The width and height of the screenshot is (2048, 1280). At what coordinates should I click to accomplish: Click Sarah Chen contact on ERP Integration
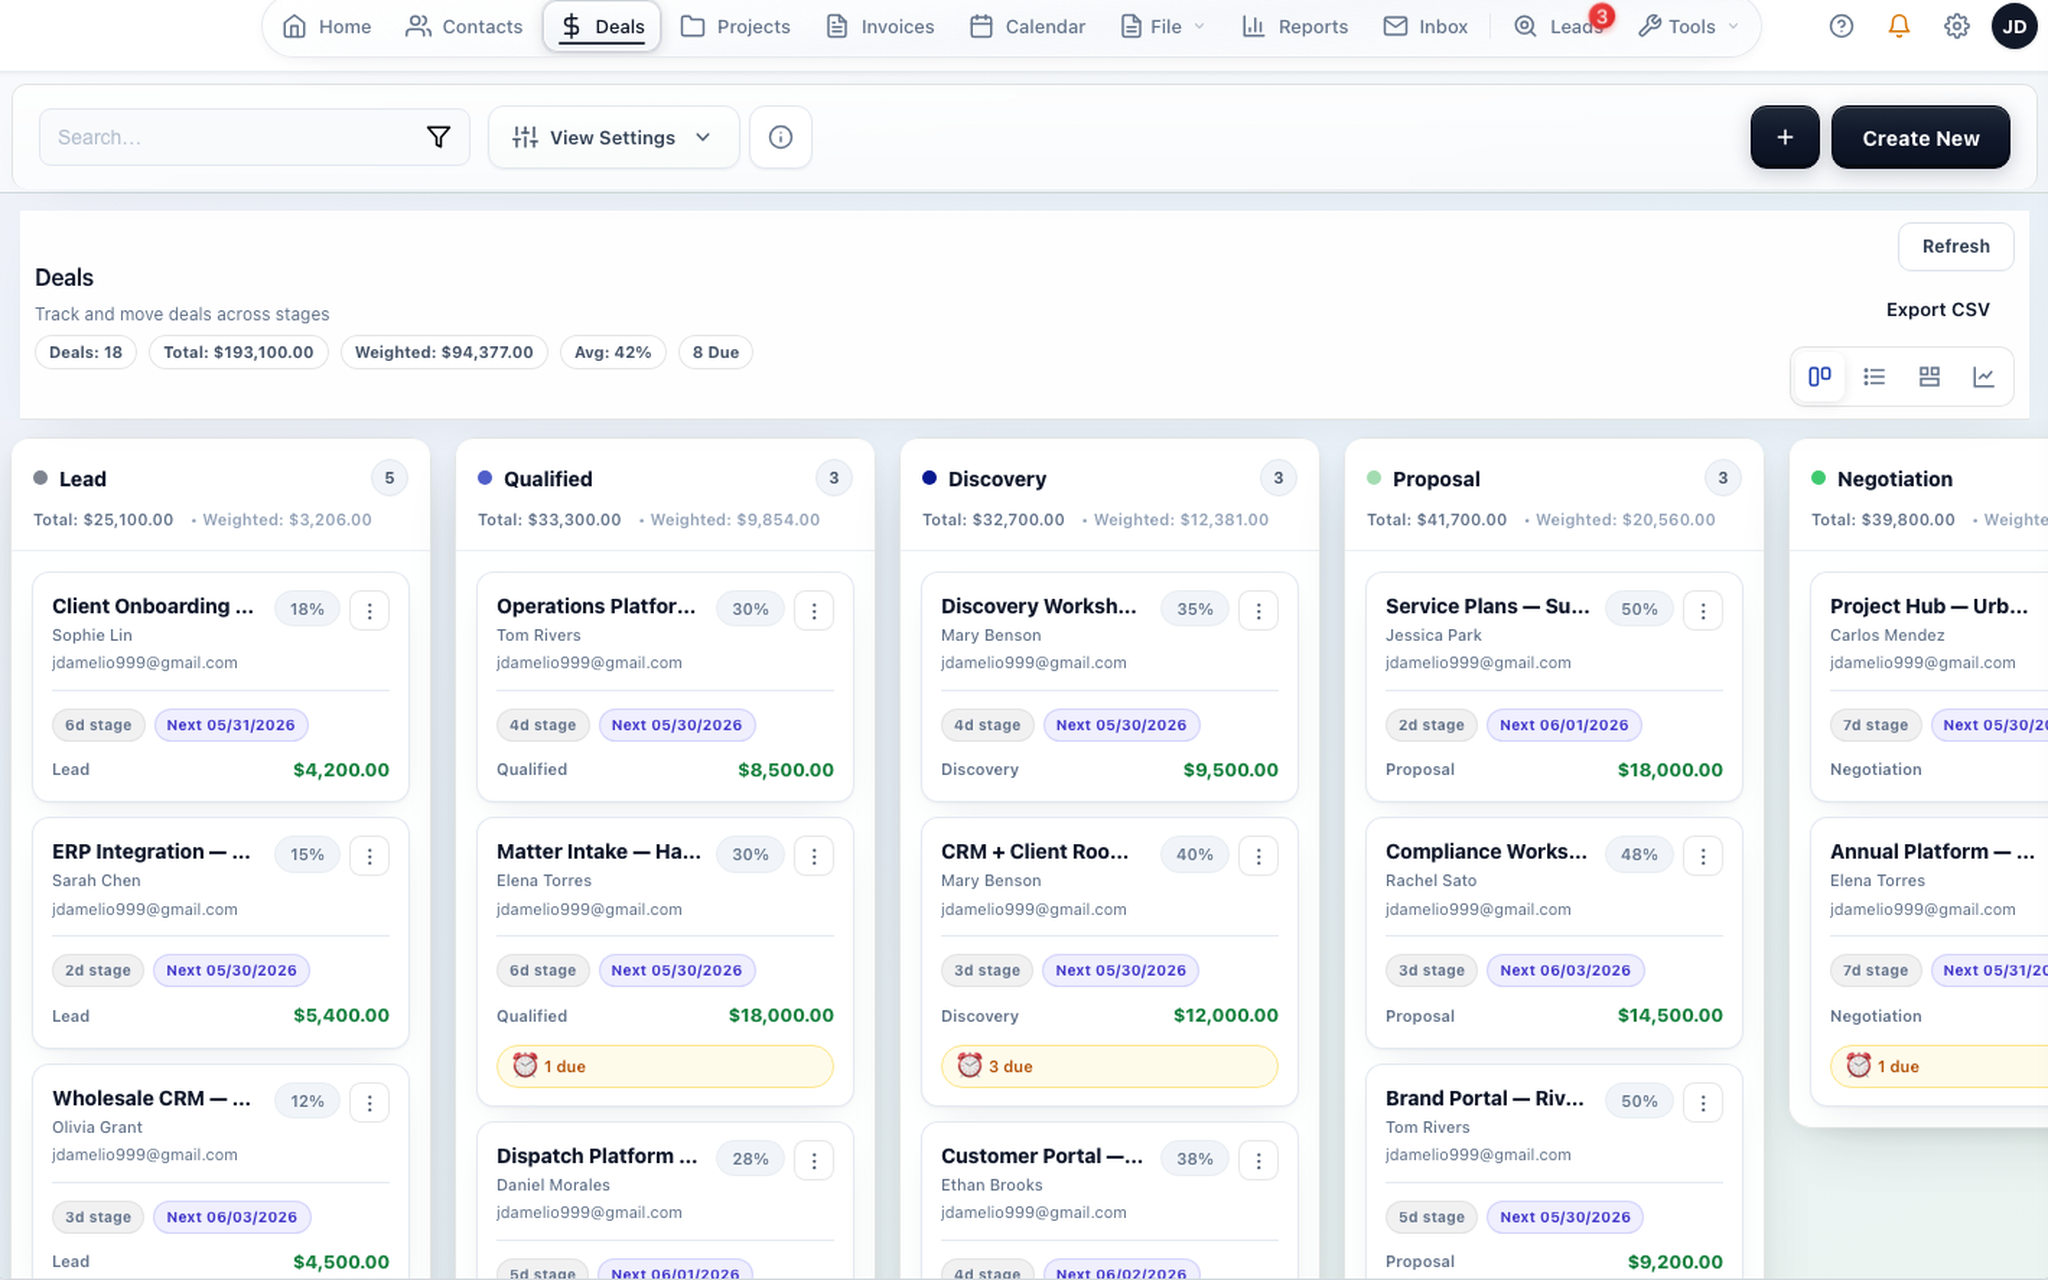click(96, 880)
